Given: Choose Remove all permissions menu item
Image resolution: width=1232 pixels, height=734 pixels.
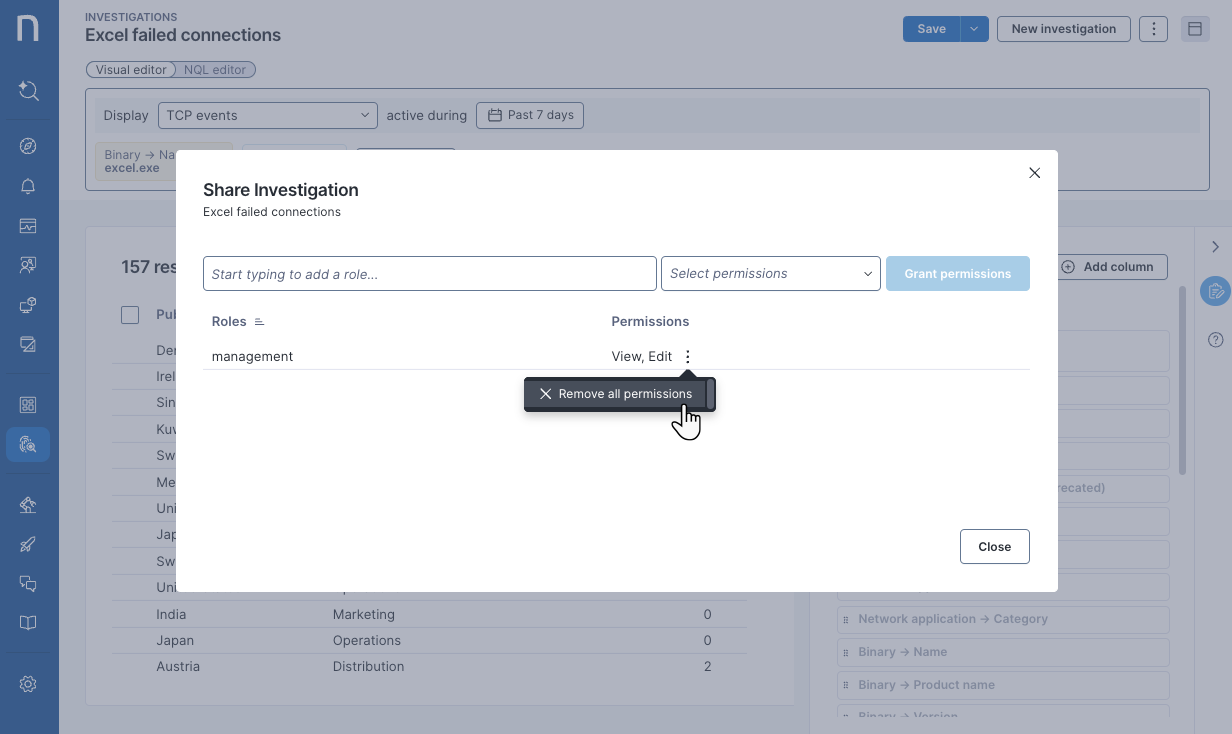Looking at the screenshot, I should (x=616, y=394).
